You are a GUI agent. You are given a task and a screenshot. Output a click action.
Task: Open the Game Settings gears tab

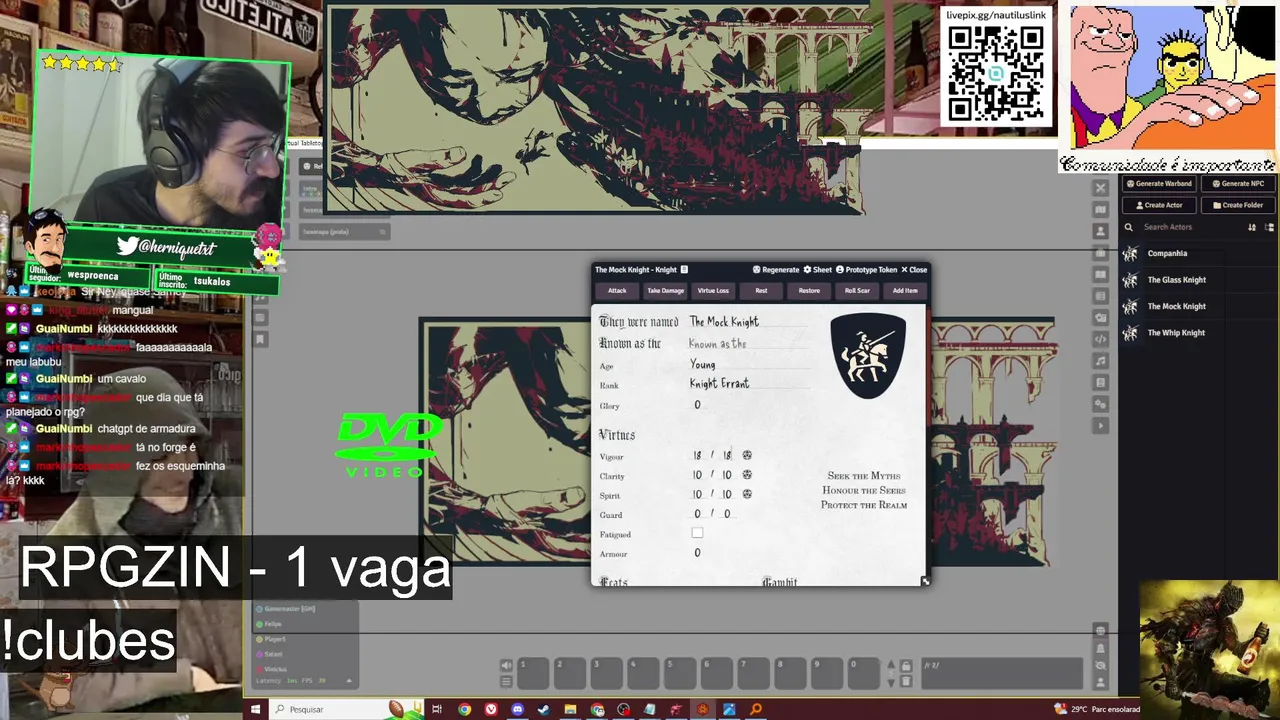click(1101, 404)
